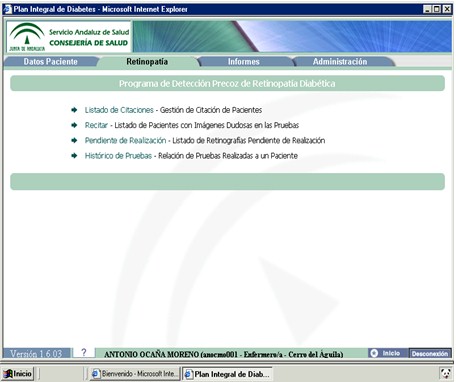Click the arrow bullet beside Recitar
The height and width of the screenshot is (382, 456).
point(74,125)
